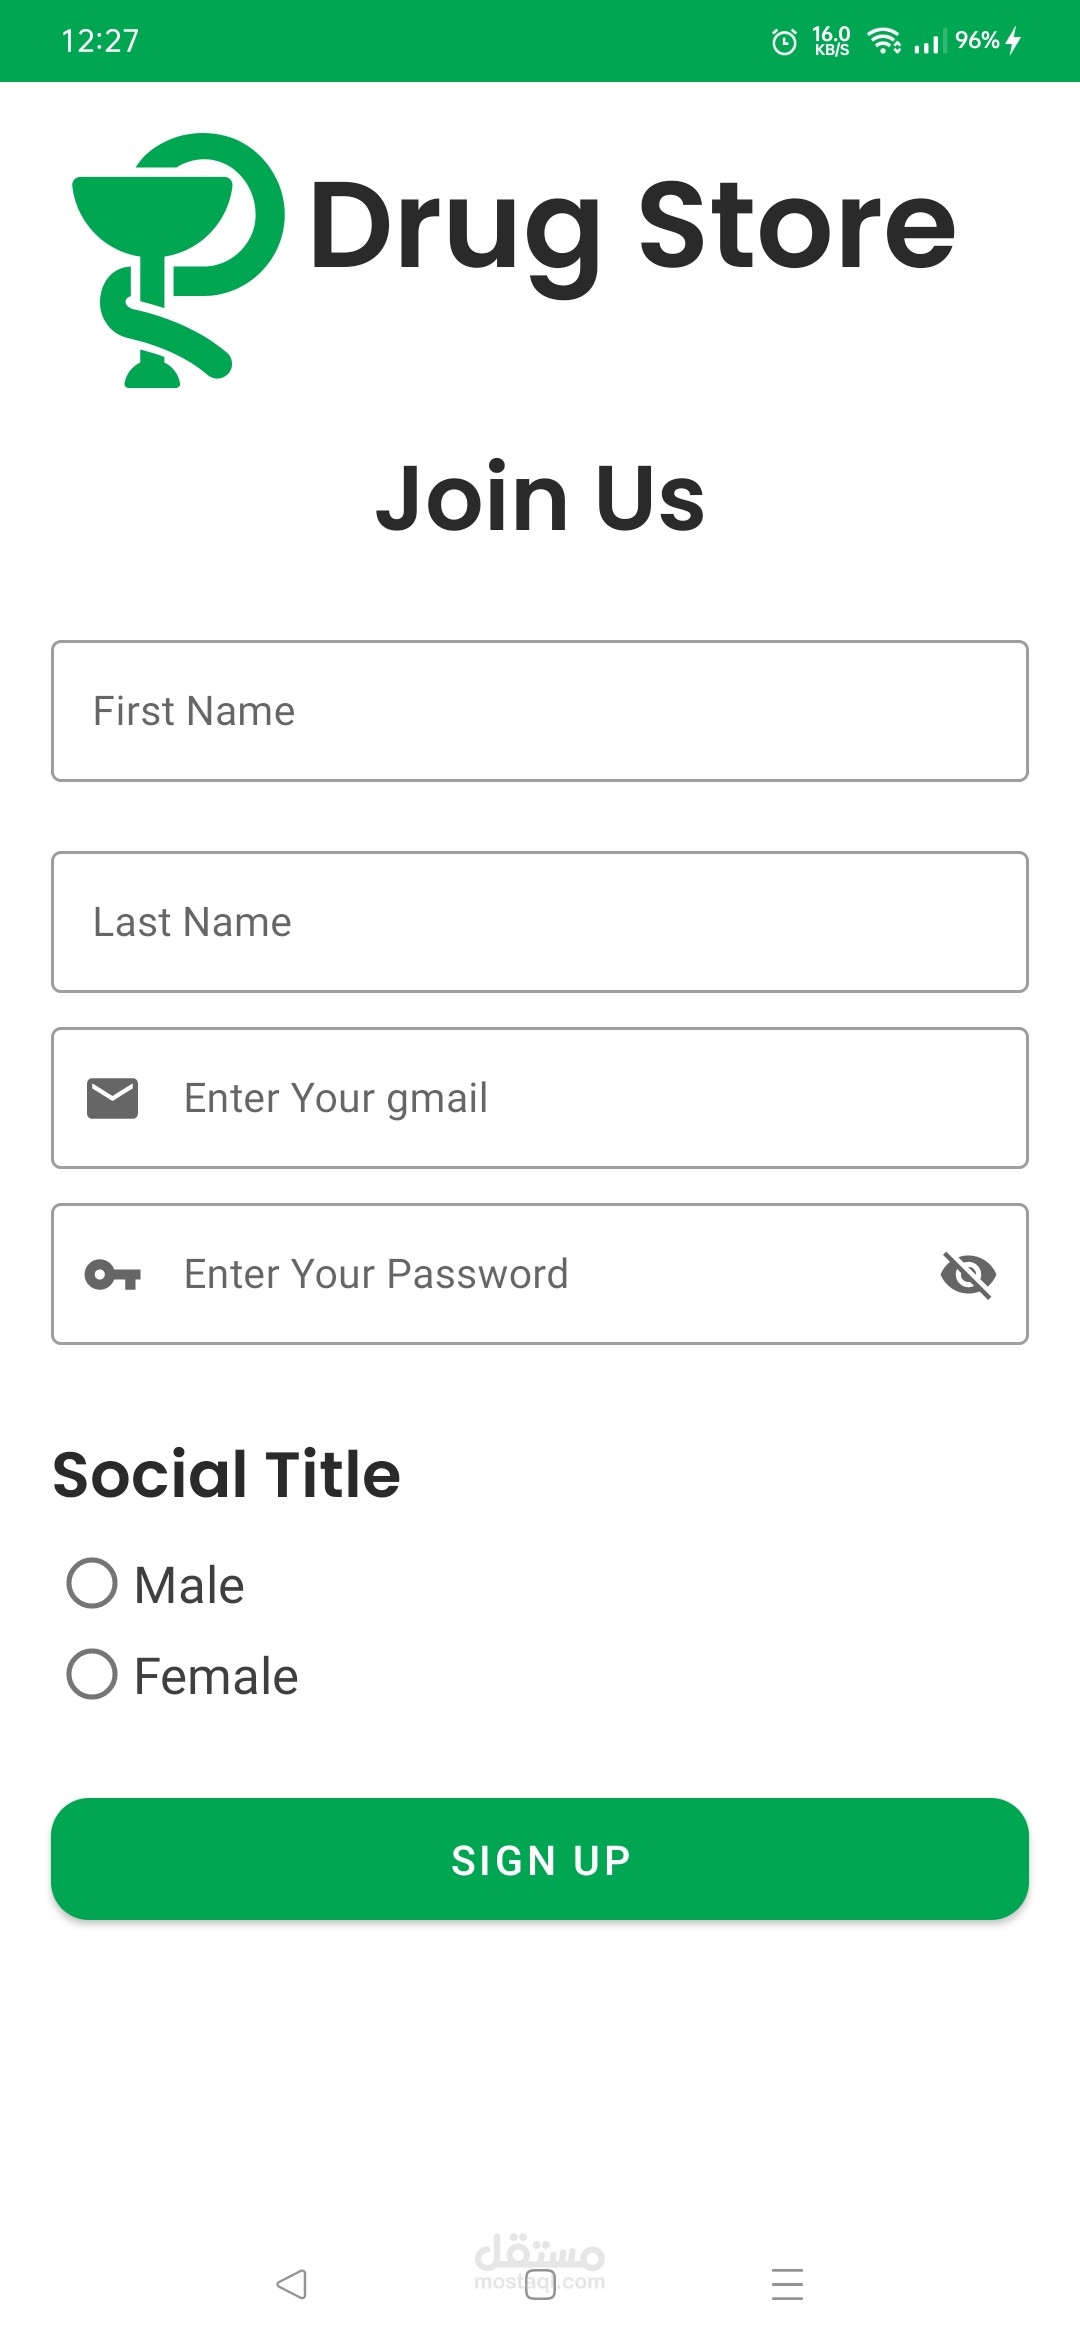The width and height of the screenshot is (1080, 2340).
Task: Select the Male radio button
Action: [x=92, y=1584]
